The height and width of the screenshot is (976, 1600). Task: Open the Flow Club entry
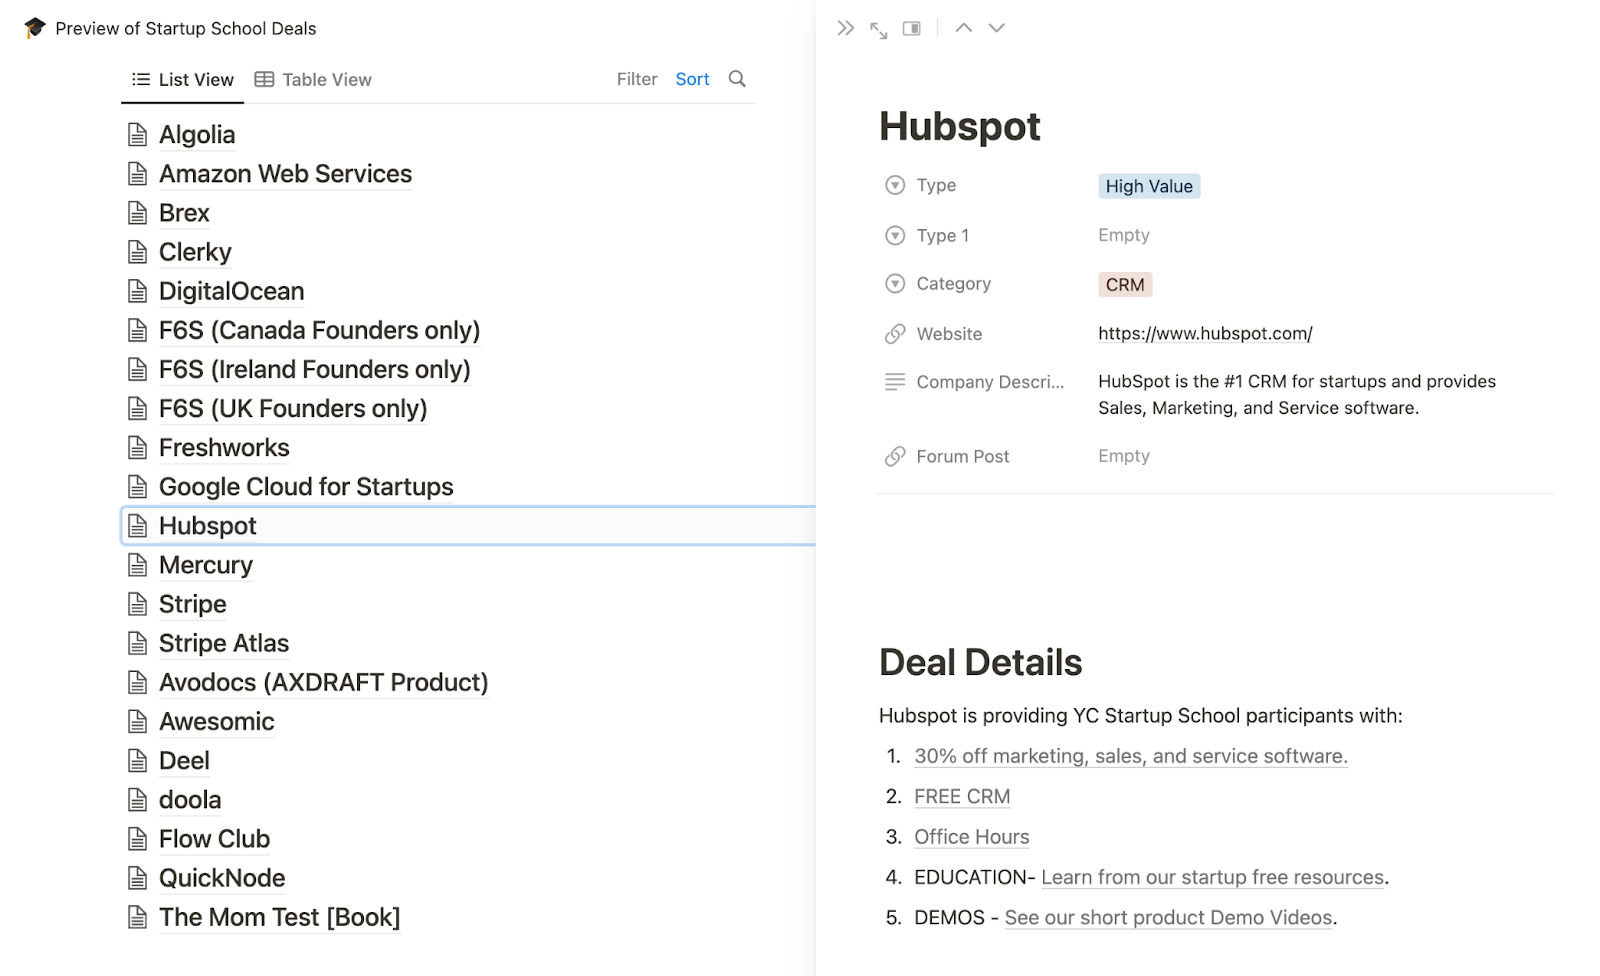(215, 839)
